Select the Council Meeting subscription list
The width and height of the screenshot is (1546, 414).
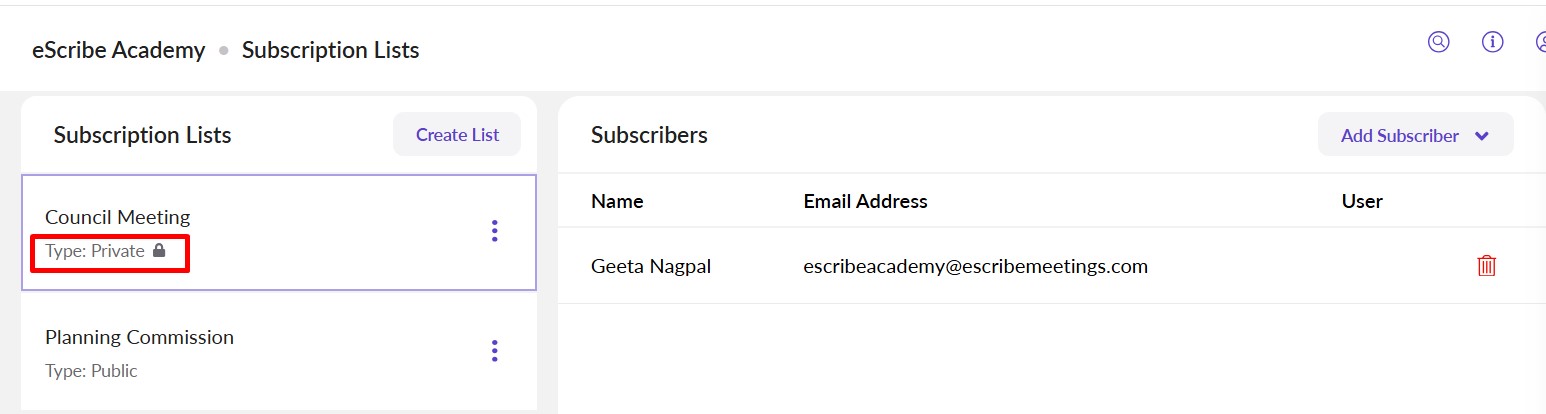pos(118,217)
